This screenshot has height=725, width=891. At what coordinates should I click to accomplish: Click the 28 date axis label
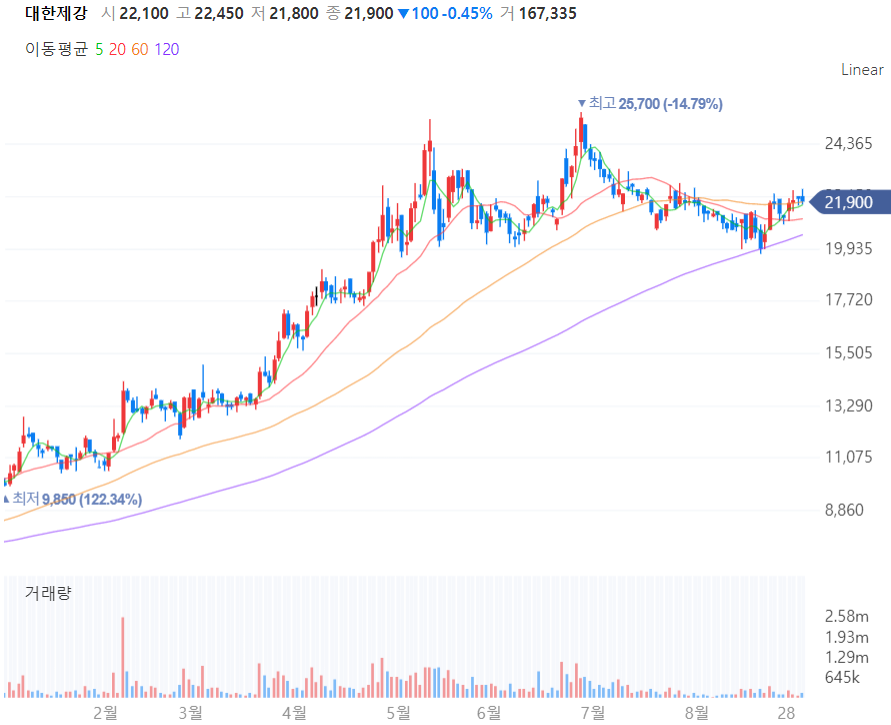(786, 712)
